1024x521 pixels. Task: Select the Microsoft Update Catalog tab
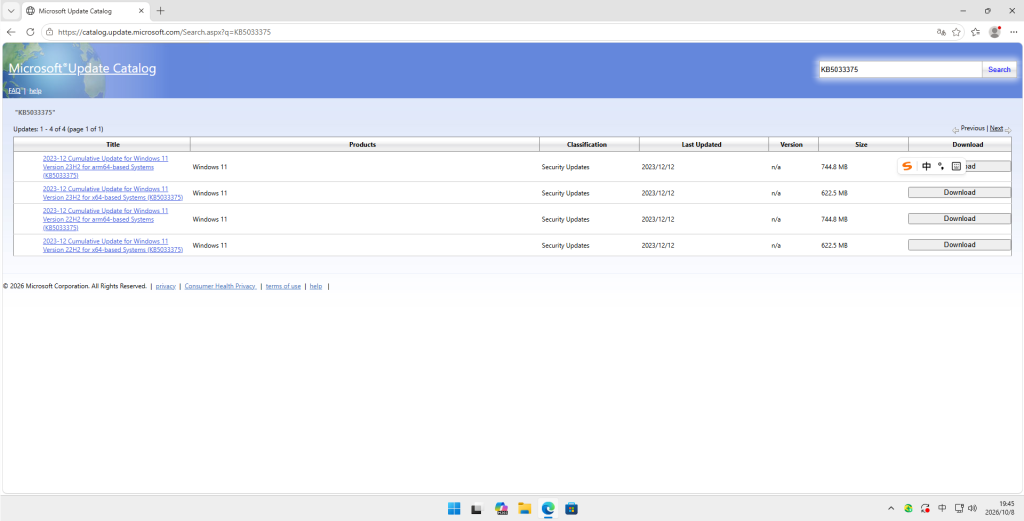(85, 11)
